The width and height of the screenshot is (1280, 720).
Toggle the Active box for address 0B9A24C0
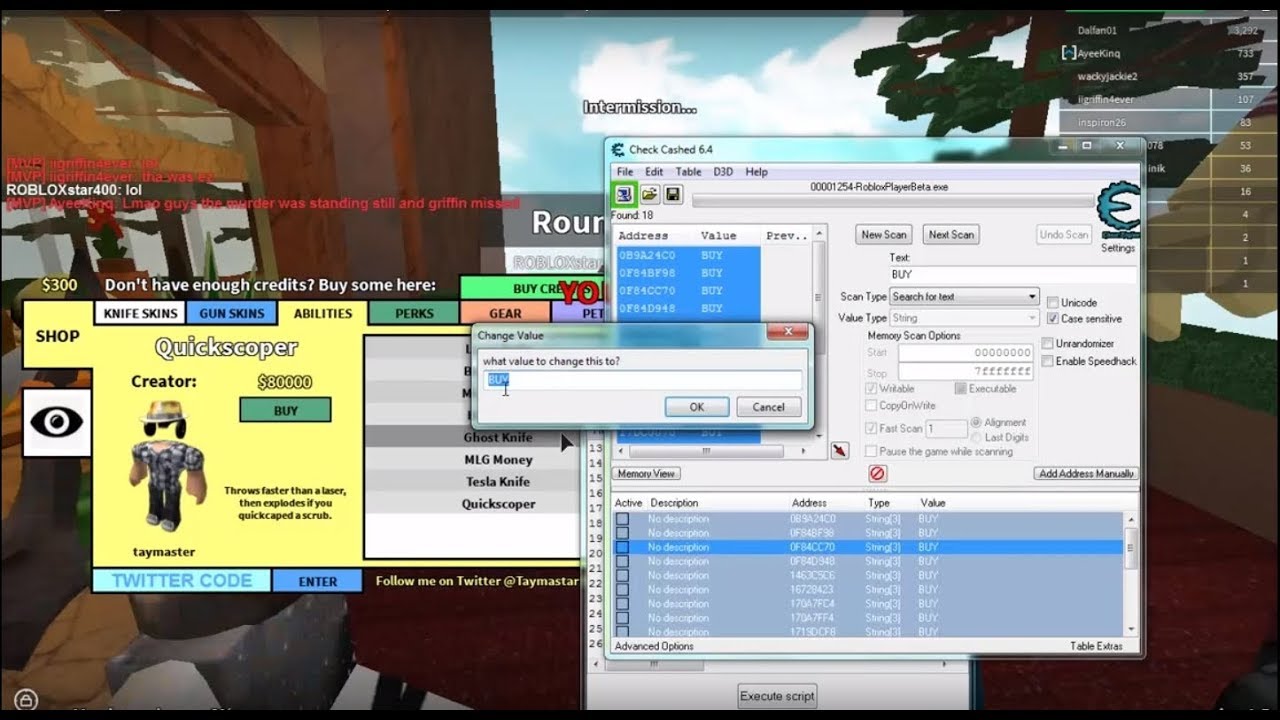(622, 519)
